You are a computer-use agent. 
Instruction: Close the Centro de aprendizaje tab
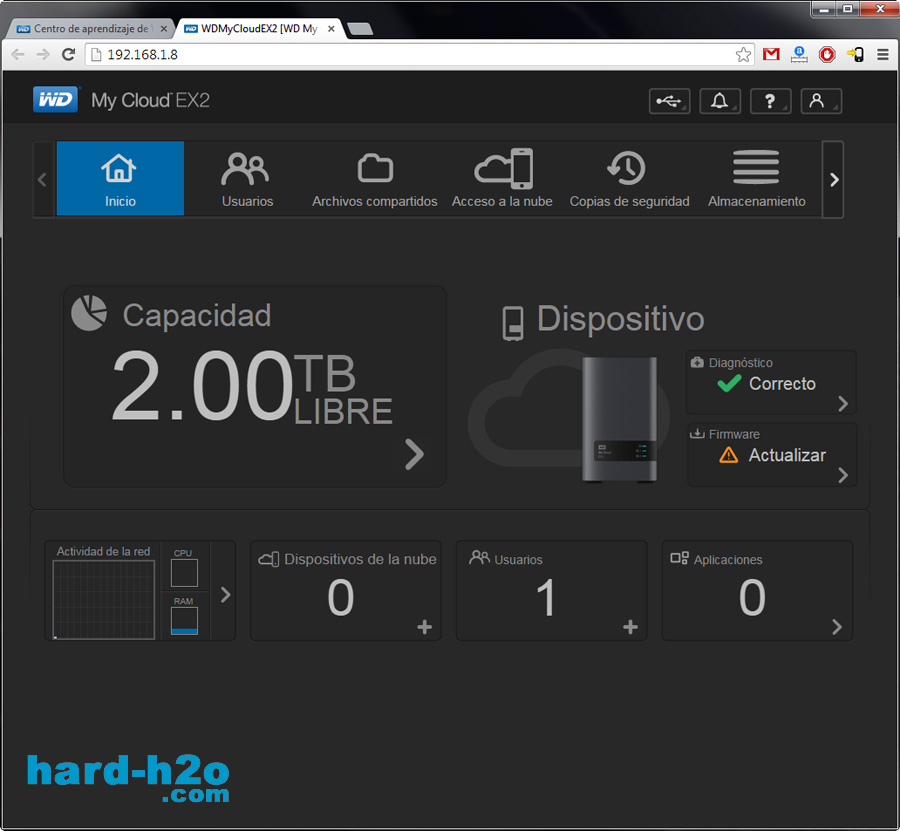pos(164,29)
